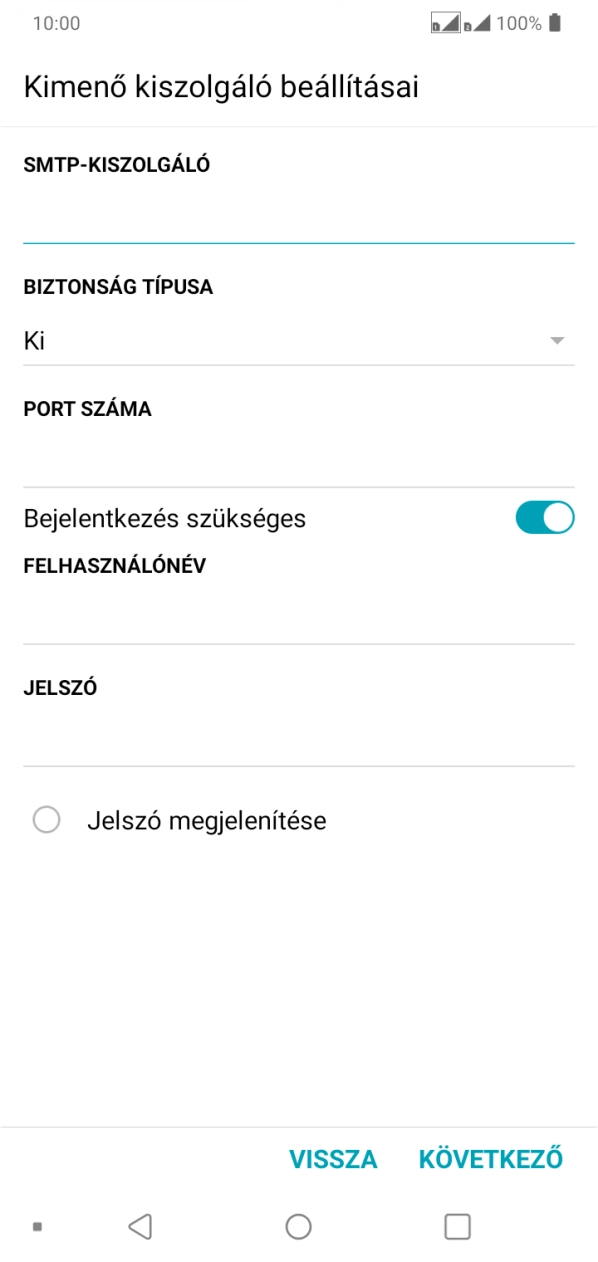
Task: Select the SMTP-KISZOLGÁLÓ section label
Action: point(114,164)
